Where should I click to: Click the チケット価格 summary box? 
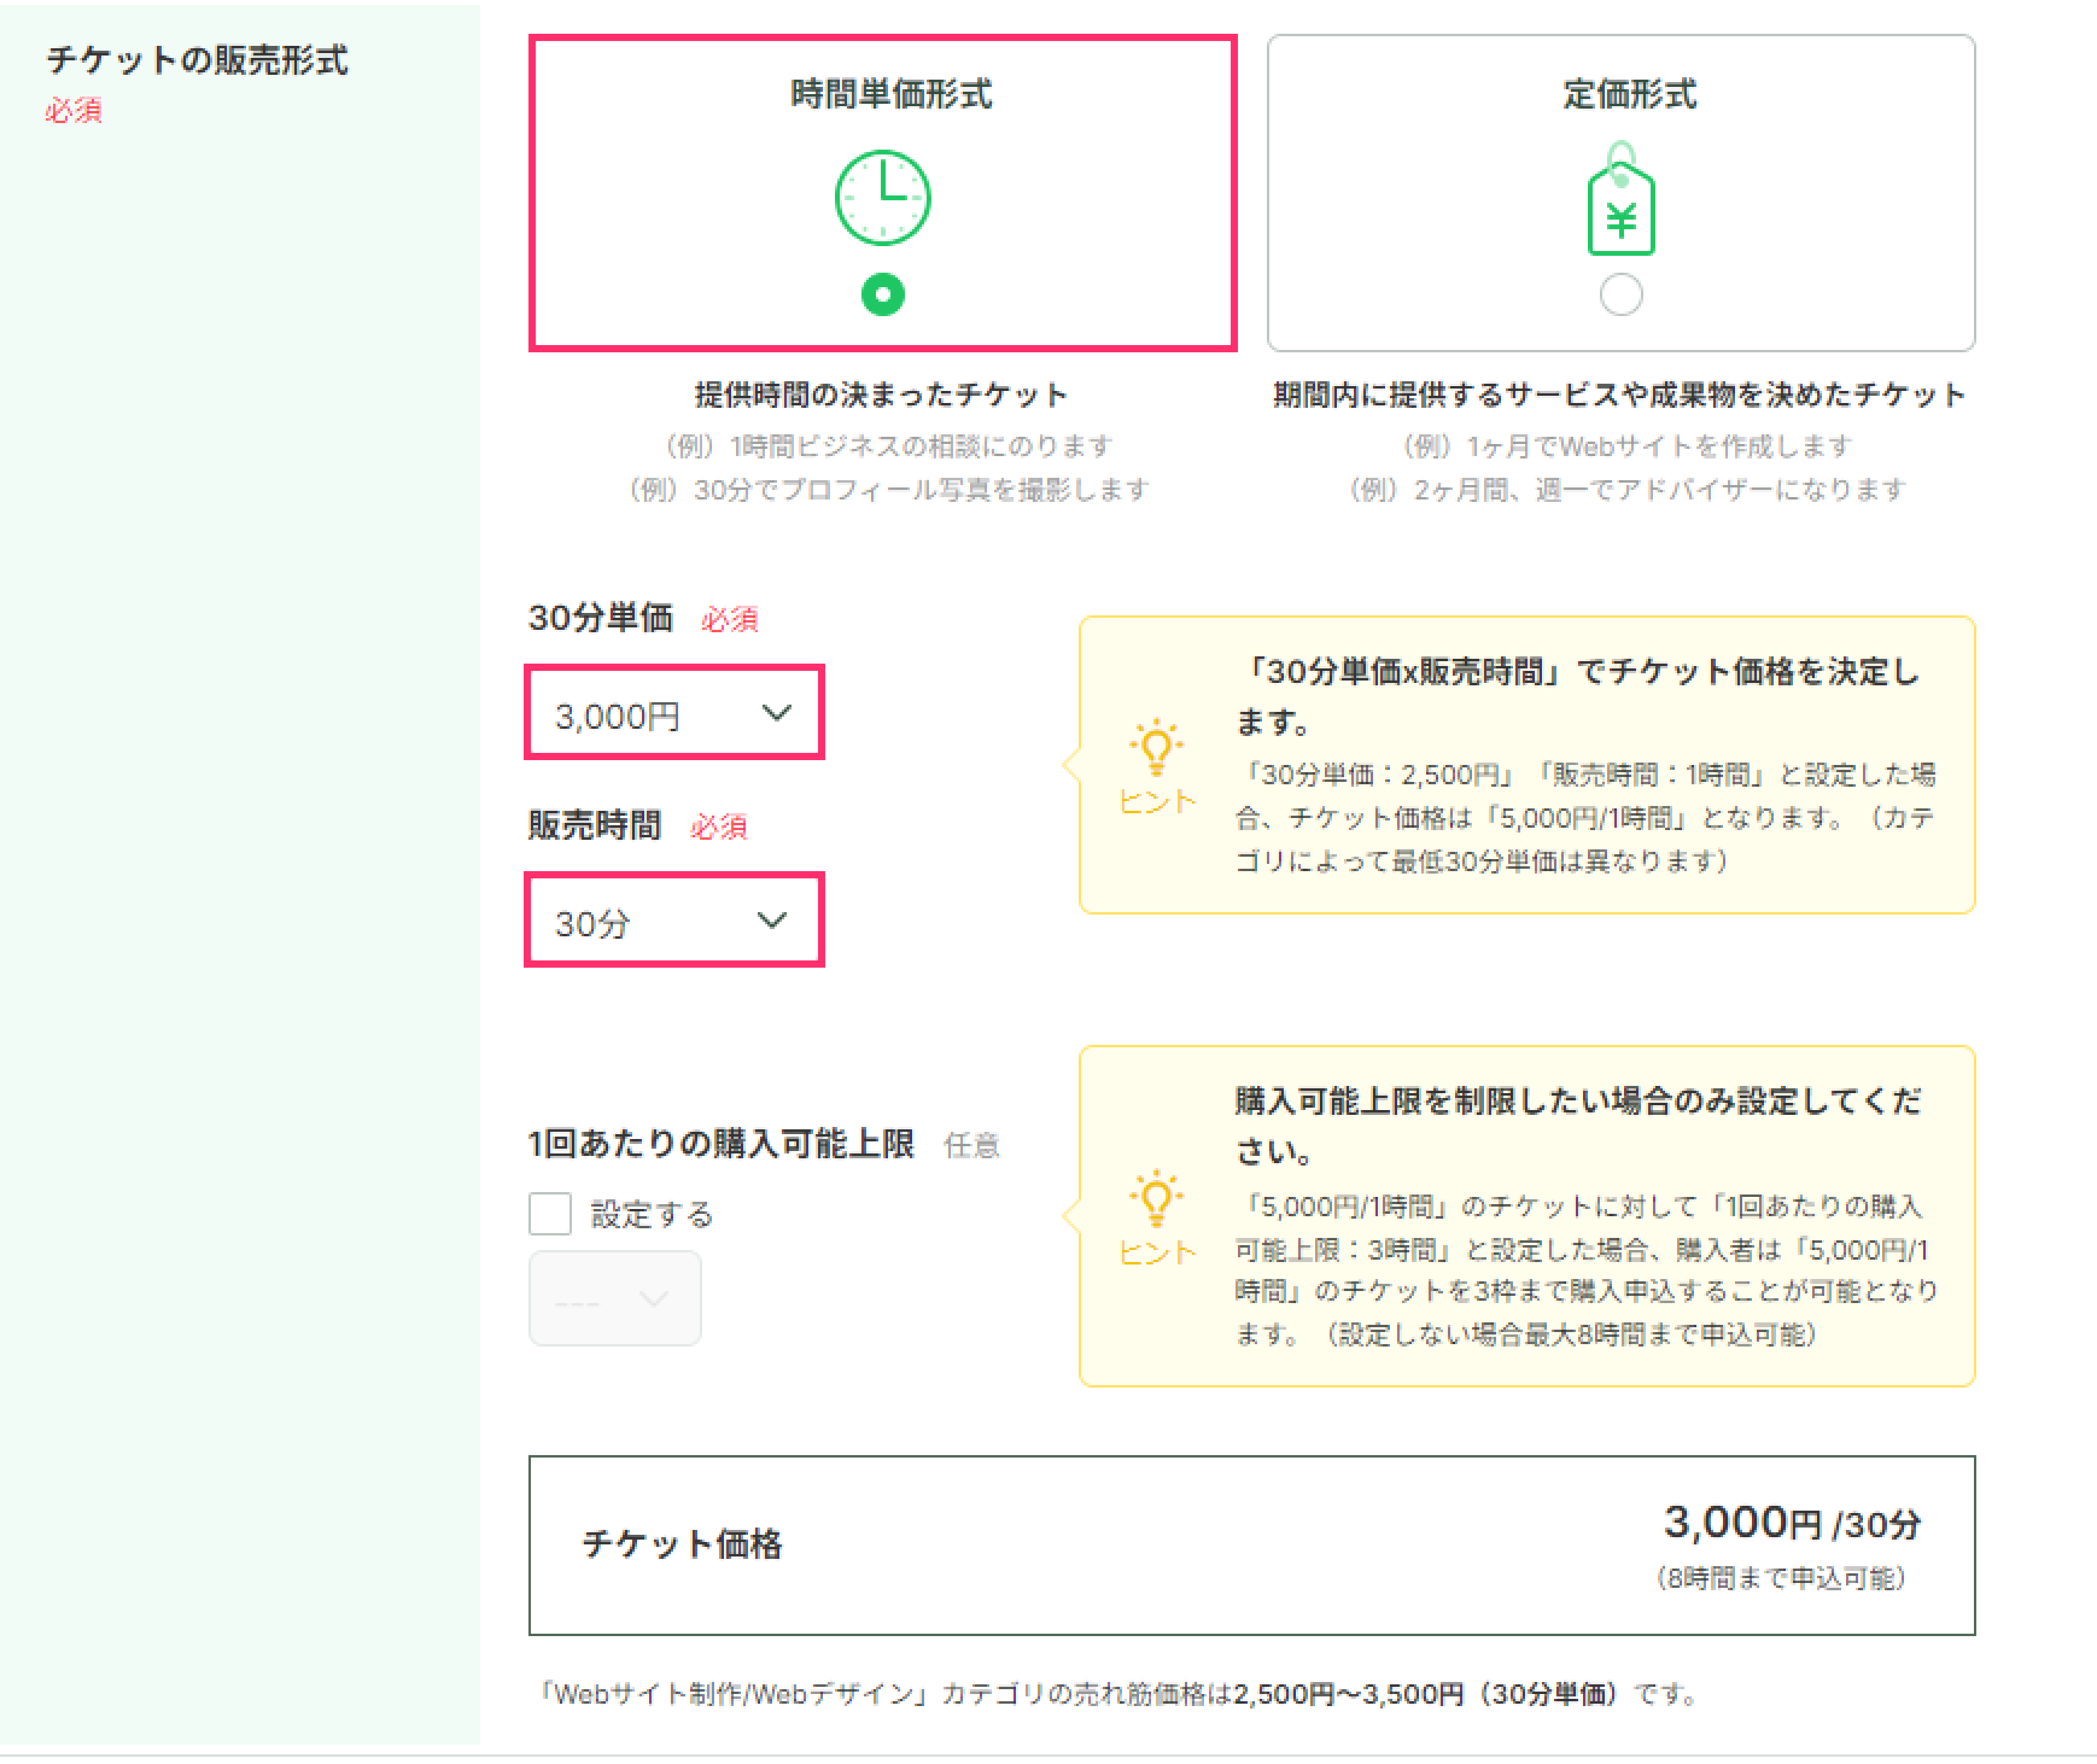1251,1545
